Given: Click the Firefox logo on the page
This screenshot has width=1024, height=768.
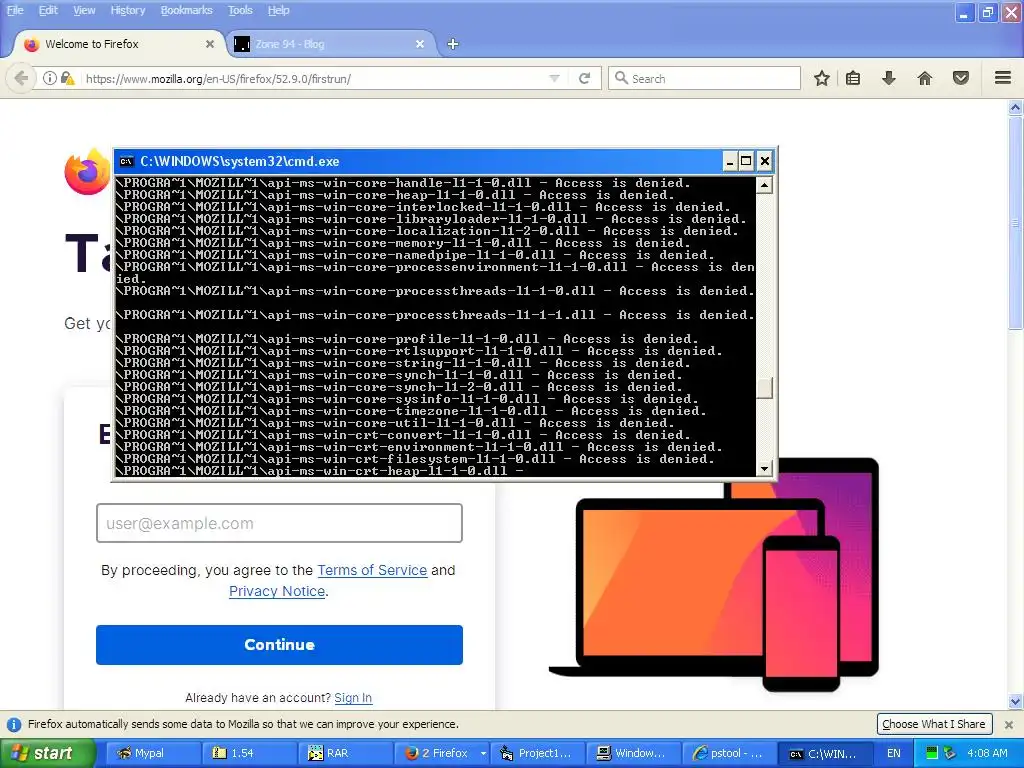Looking at the screenshot, I should 87,172.
